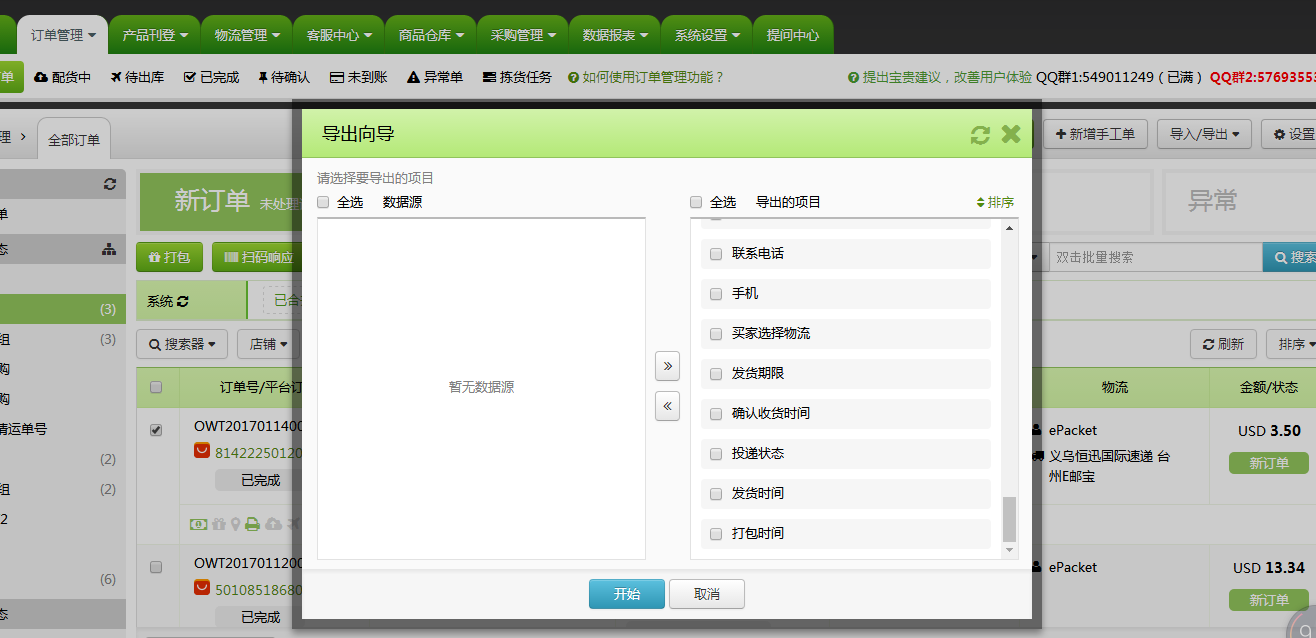Open the 物流管理 menu

[247, 35]
